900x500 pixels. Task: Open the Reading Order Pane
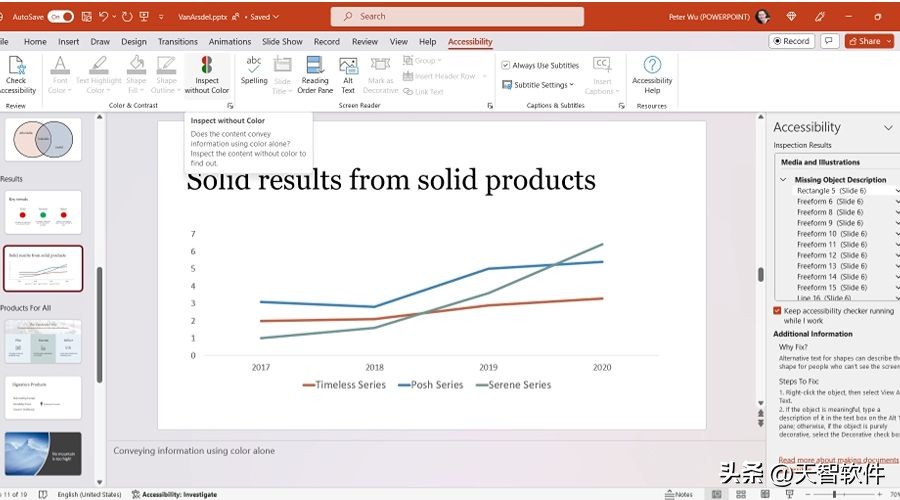point(315,75)
